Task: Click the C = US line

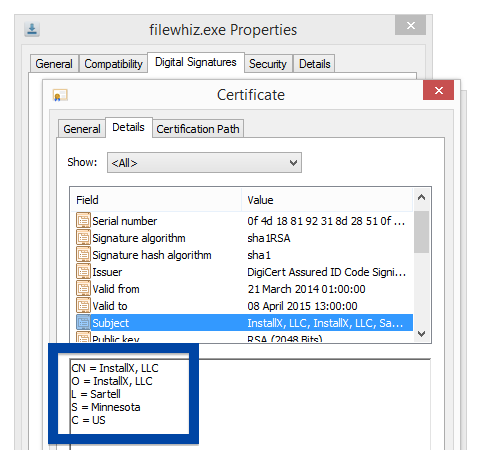Action: pyautogui.click(x=88, y=420)
